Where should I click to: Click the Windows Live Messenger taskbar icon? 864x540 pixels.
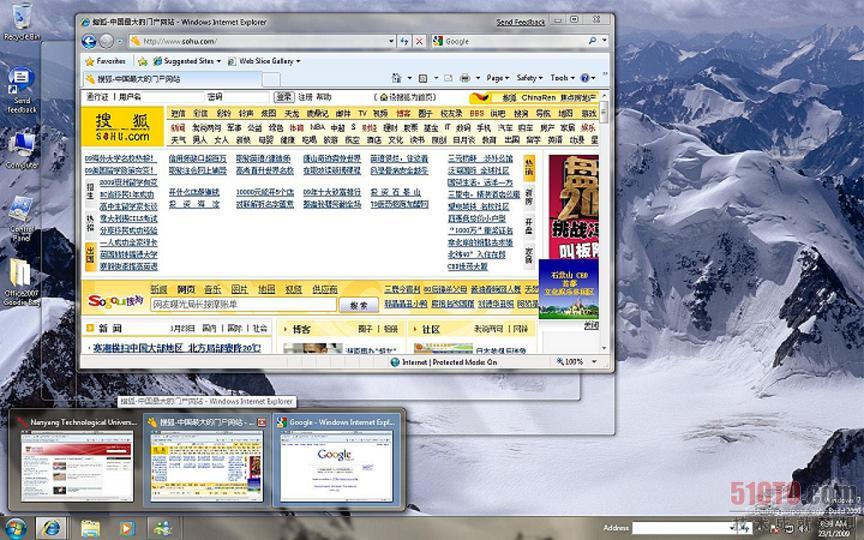(x=163, y=528)
